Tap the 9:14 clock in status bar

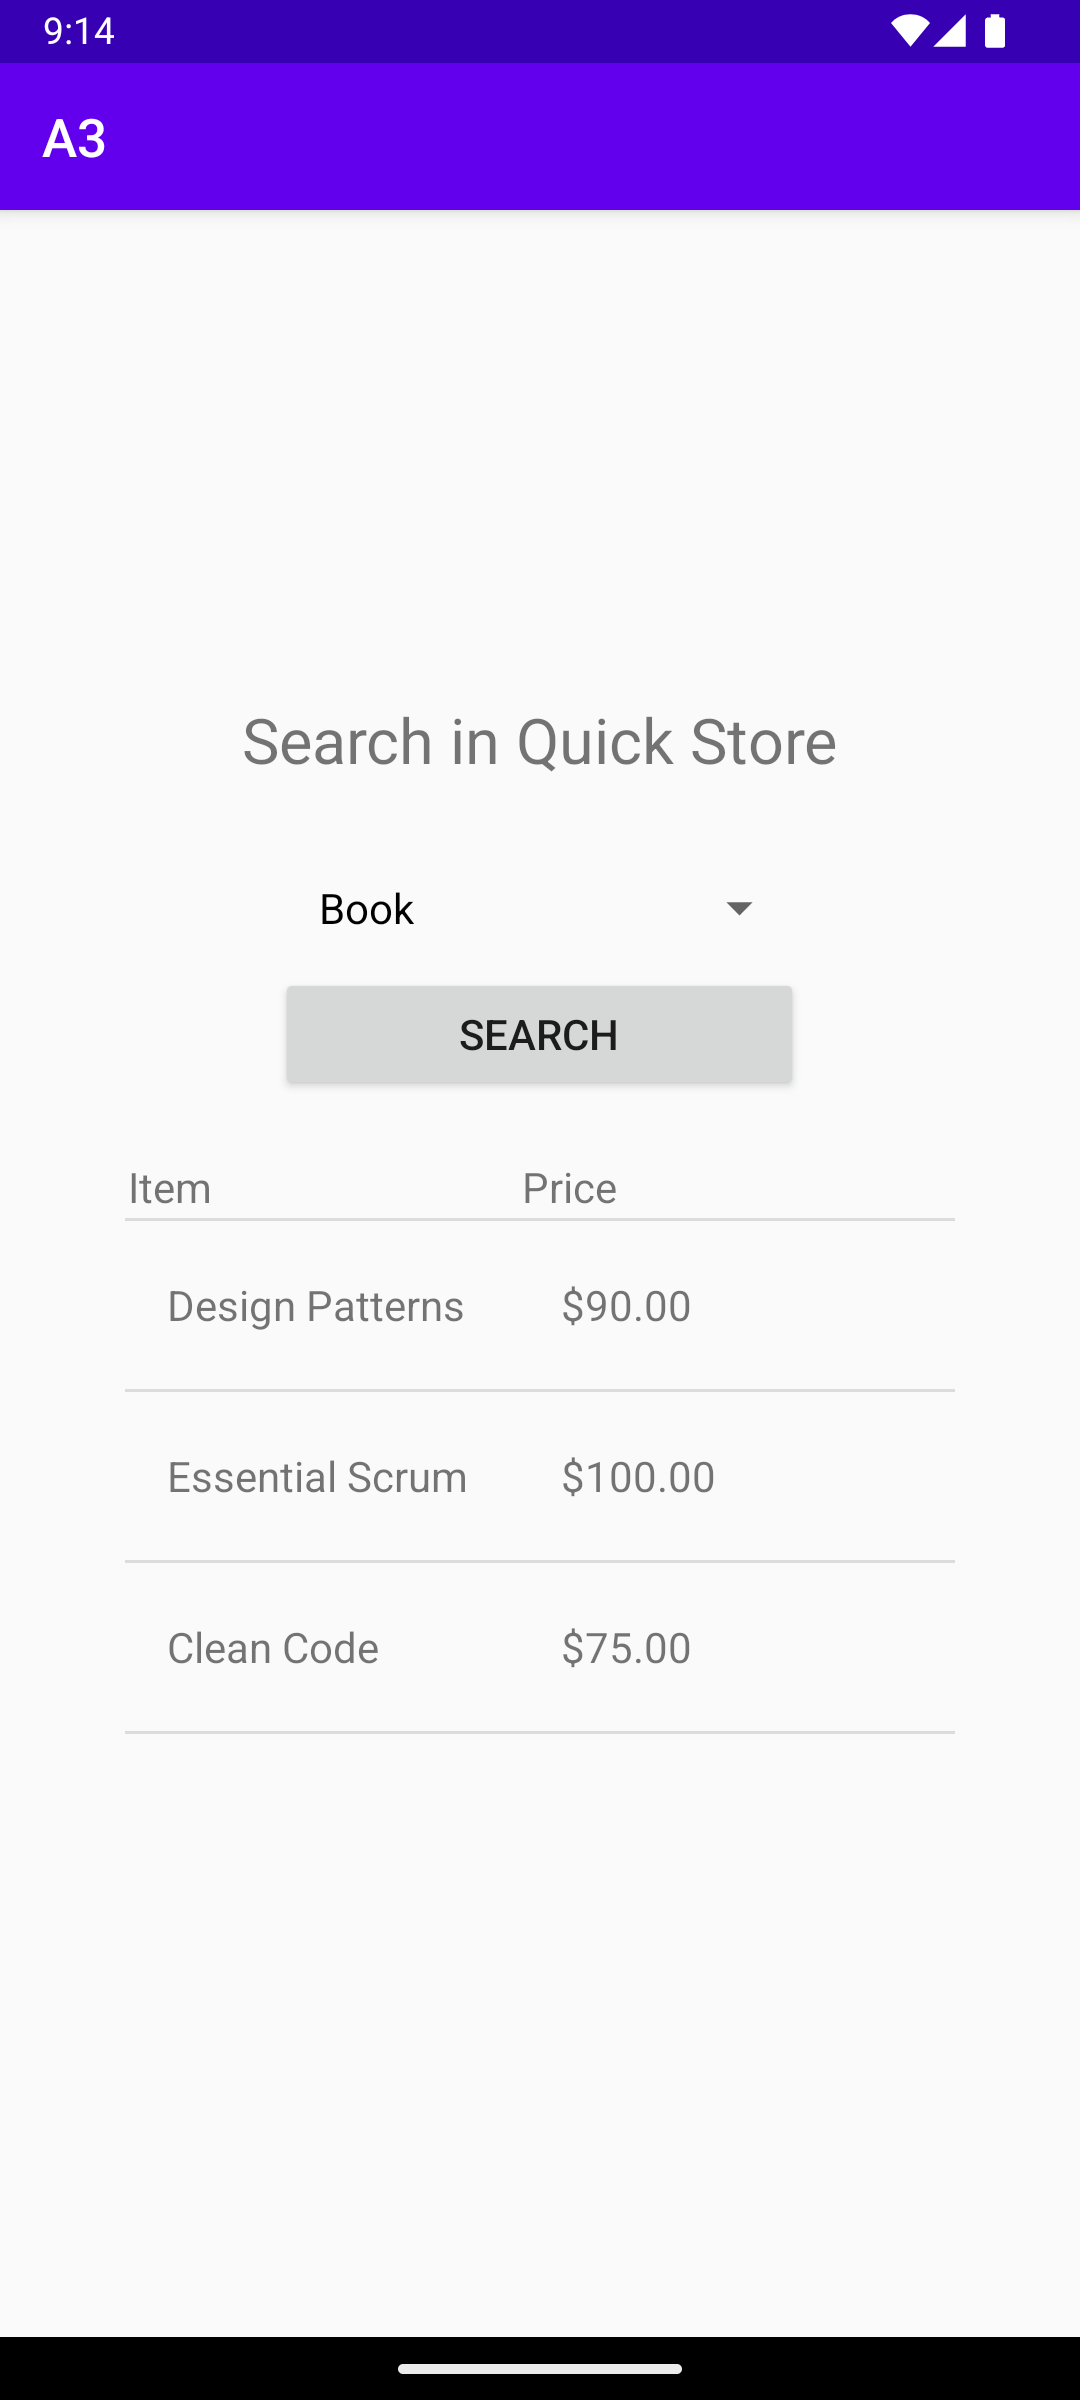click(79, 31)
